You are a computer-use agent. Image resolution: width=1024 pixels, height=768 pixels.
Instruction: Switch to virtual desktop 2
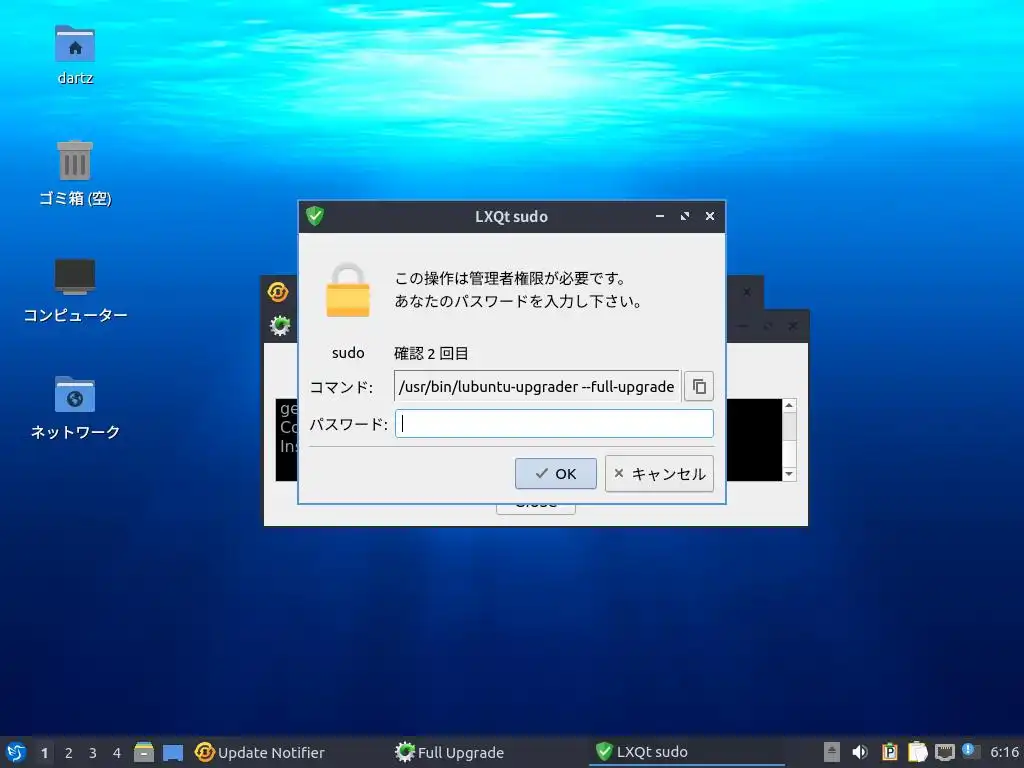click(x=69, y=753)
